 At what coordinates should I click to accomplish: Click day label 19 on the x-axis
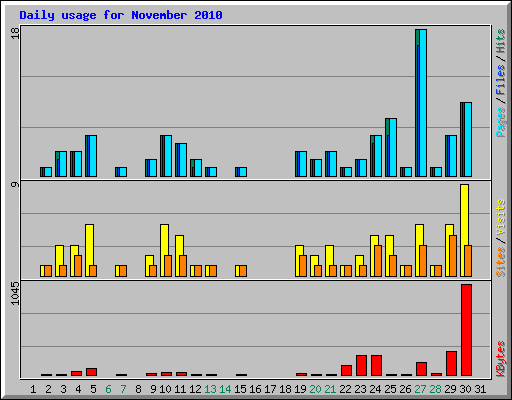click(x=300, y=389)
